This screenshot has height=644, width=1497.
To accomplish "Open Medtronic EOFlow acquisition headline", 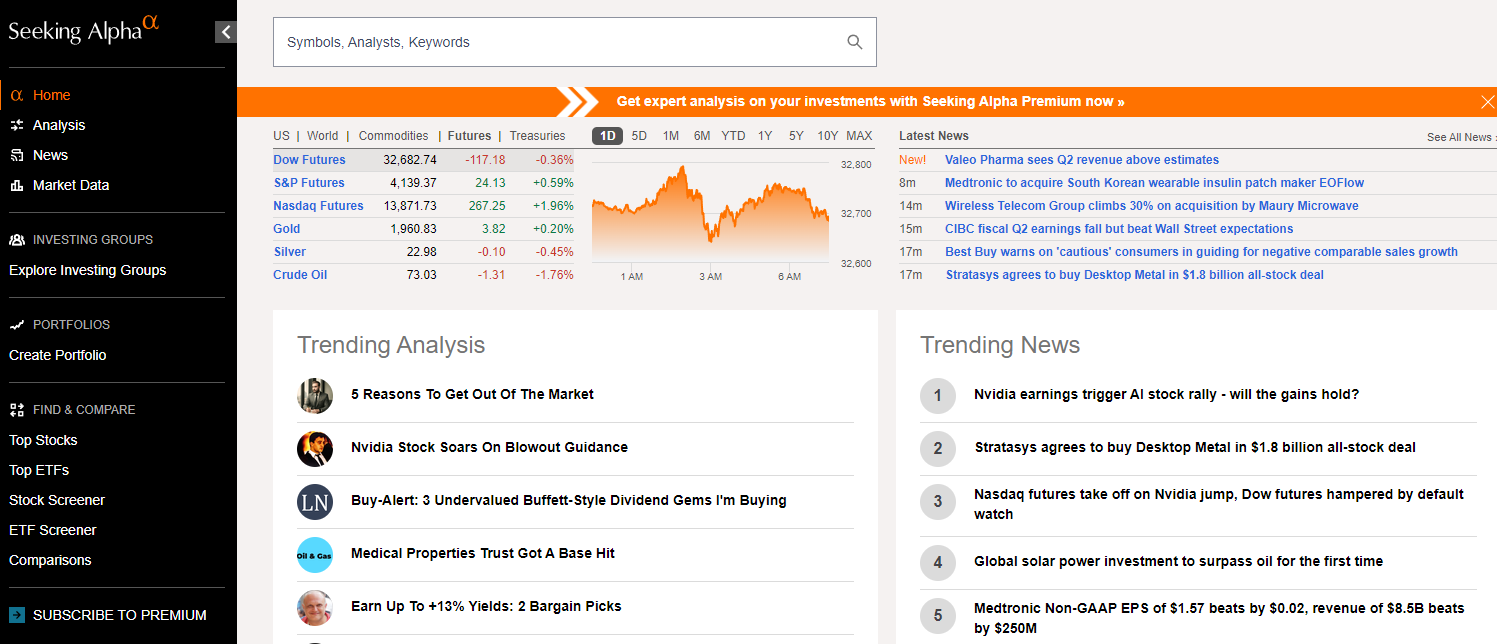I will tap(1154, 183).
